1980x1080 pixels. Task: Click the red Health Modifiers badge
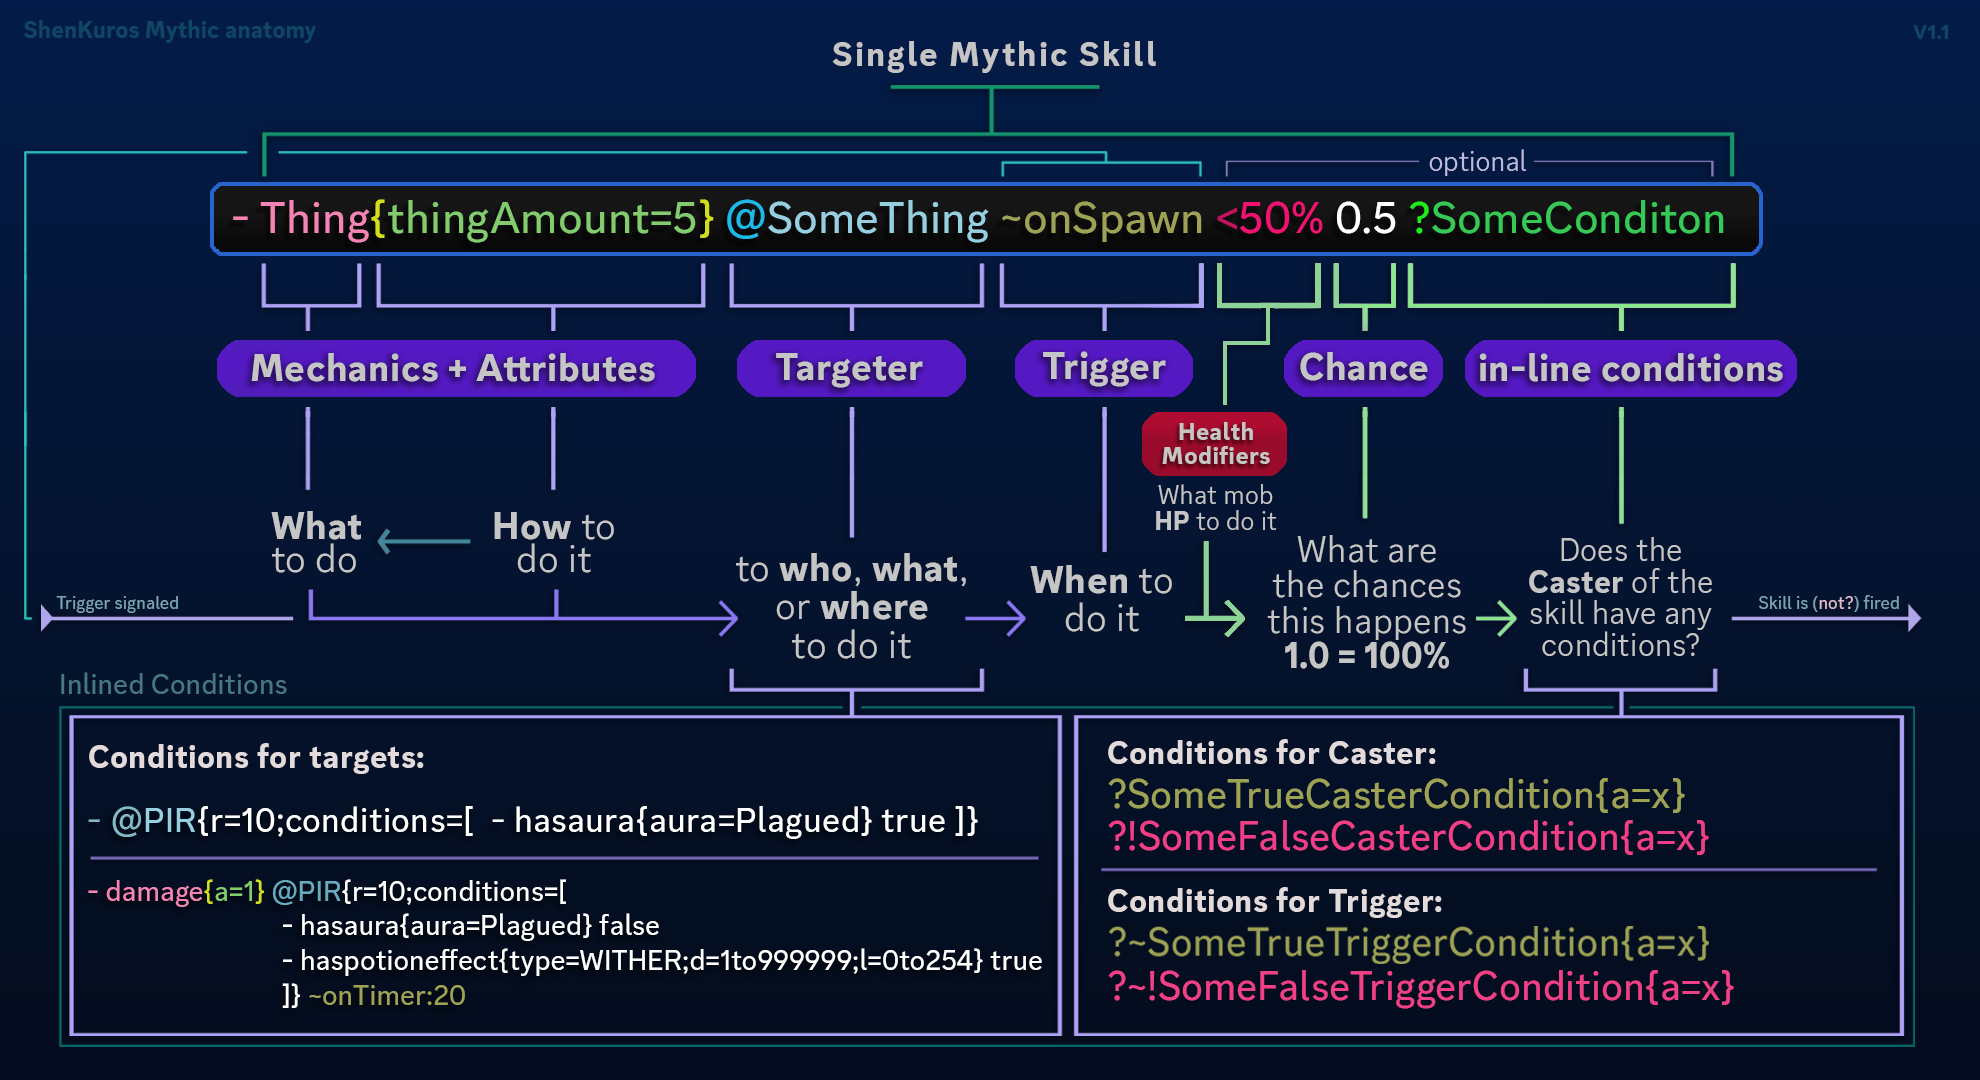[1215, 444]
